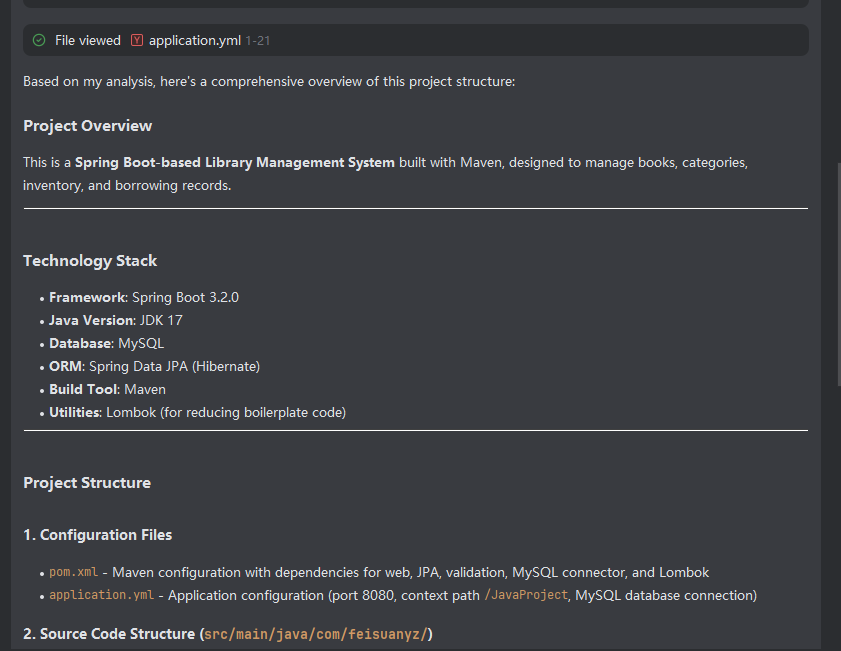The height and width of the screenshot is (651, 841).
Task: Click the 1-21 line range label
Action: click(258, 40)
